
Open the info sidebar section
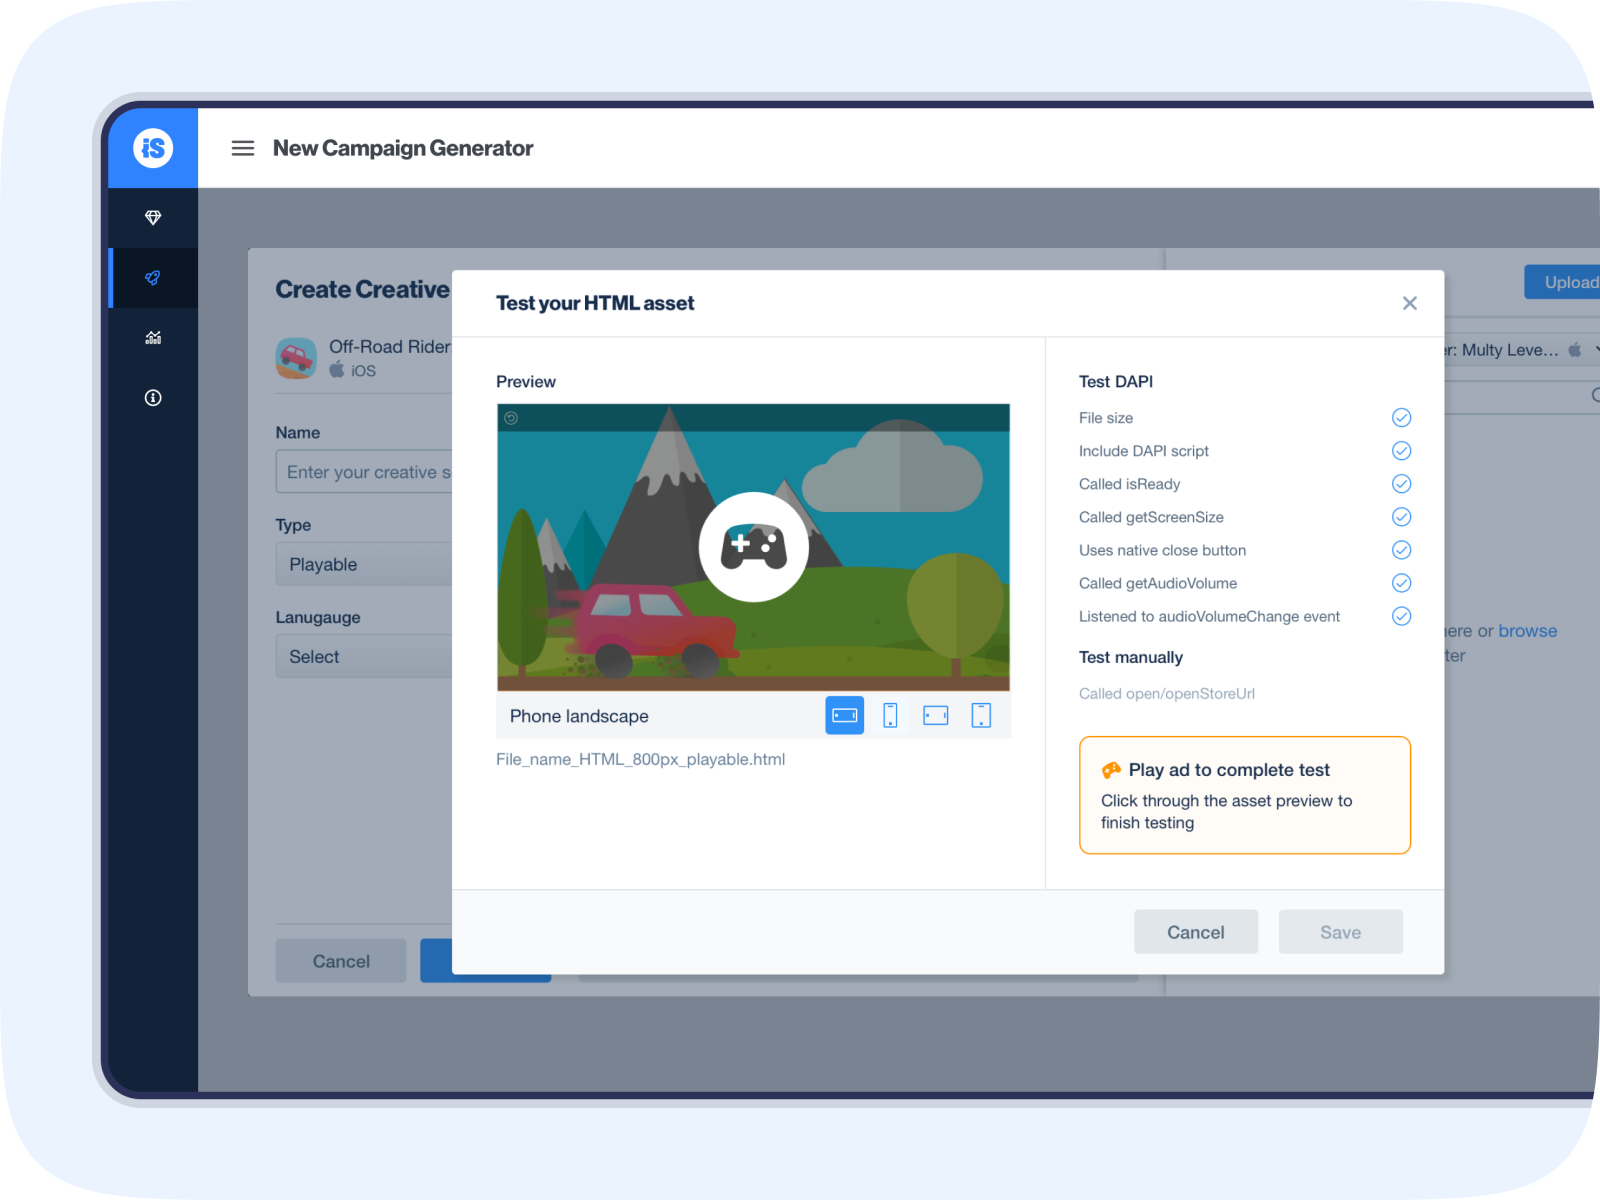(153, 398)
